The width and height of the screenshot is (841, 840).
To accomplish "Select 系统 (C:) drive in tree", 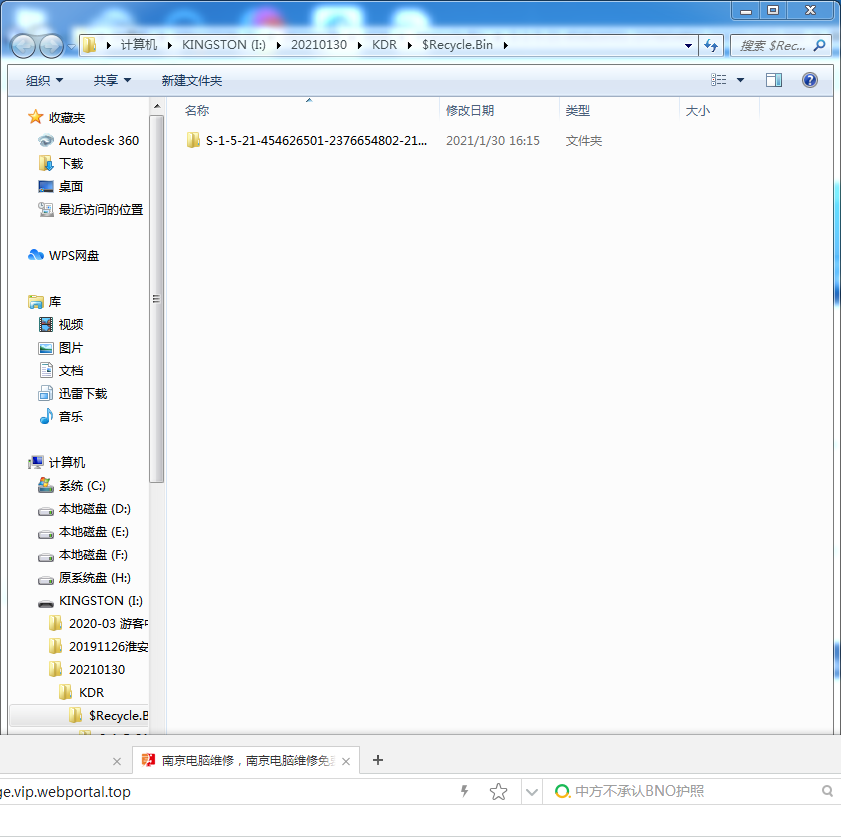I will click(x=82, y=486).
